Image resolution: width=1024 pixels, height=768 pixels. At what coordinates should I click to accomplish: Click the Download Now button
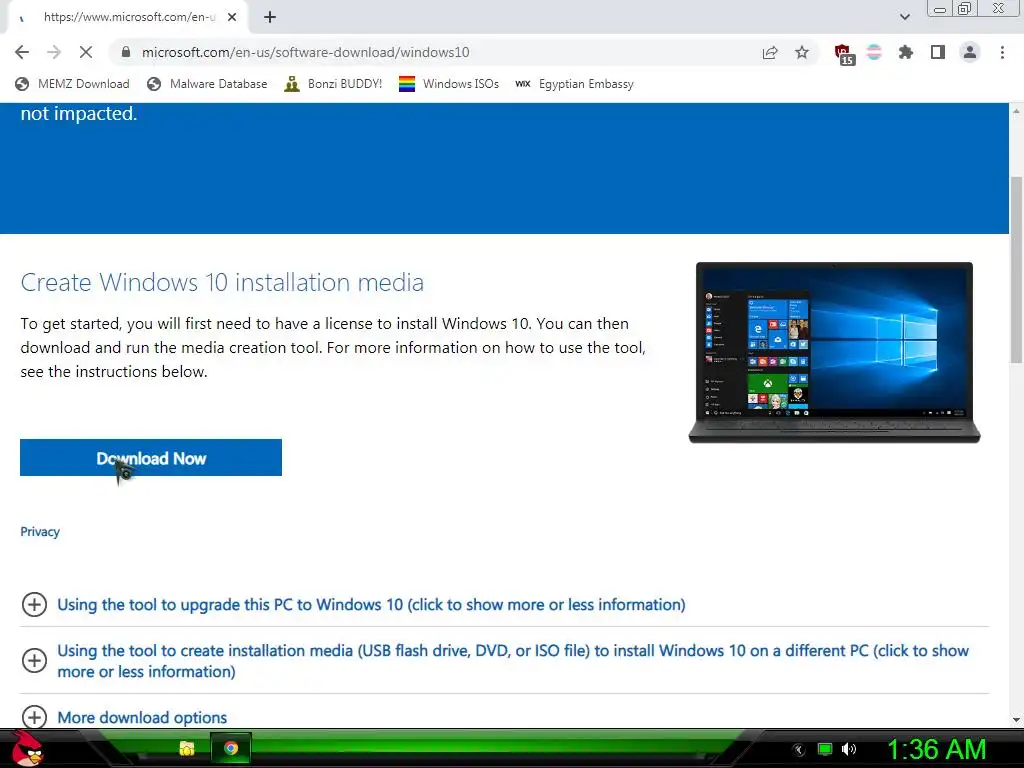[151, 458]
